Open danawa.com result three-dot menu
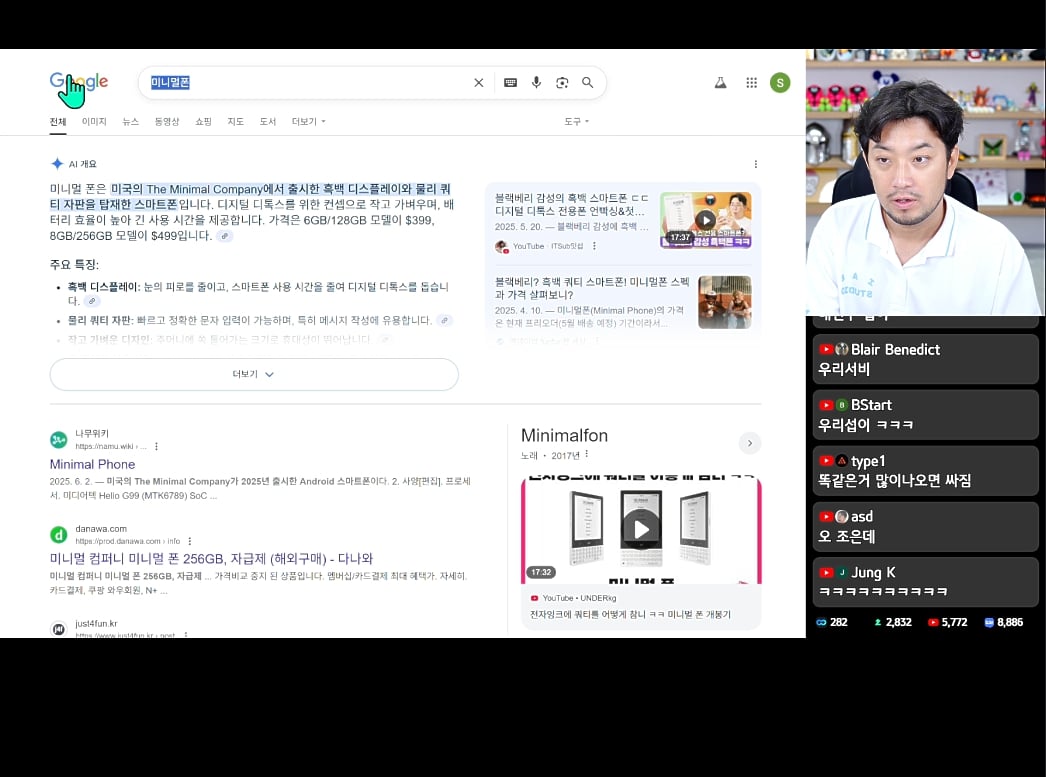 pos(189,541)
